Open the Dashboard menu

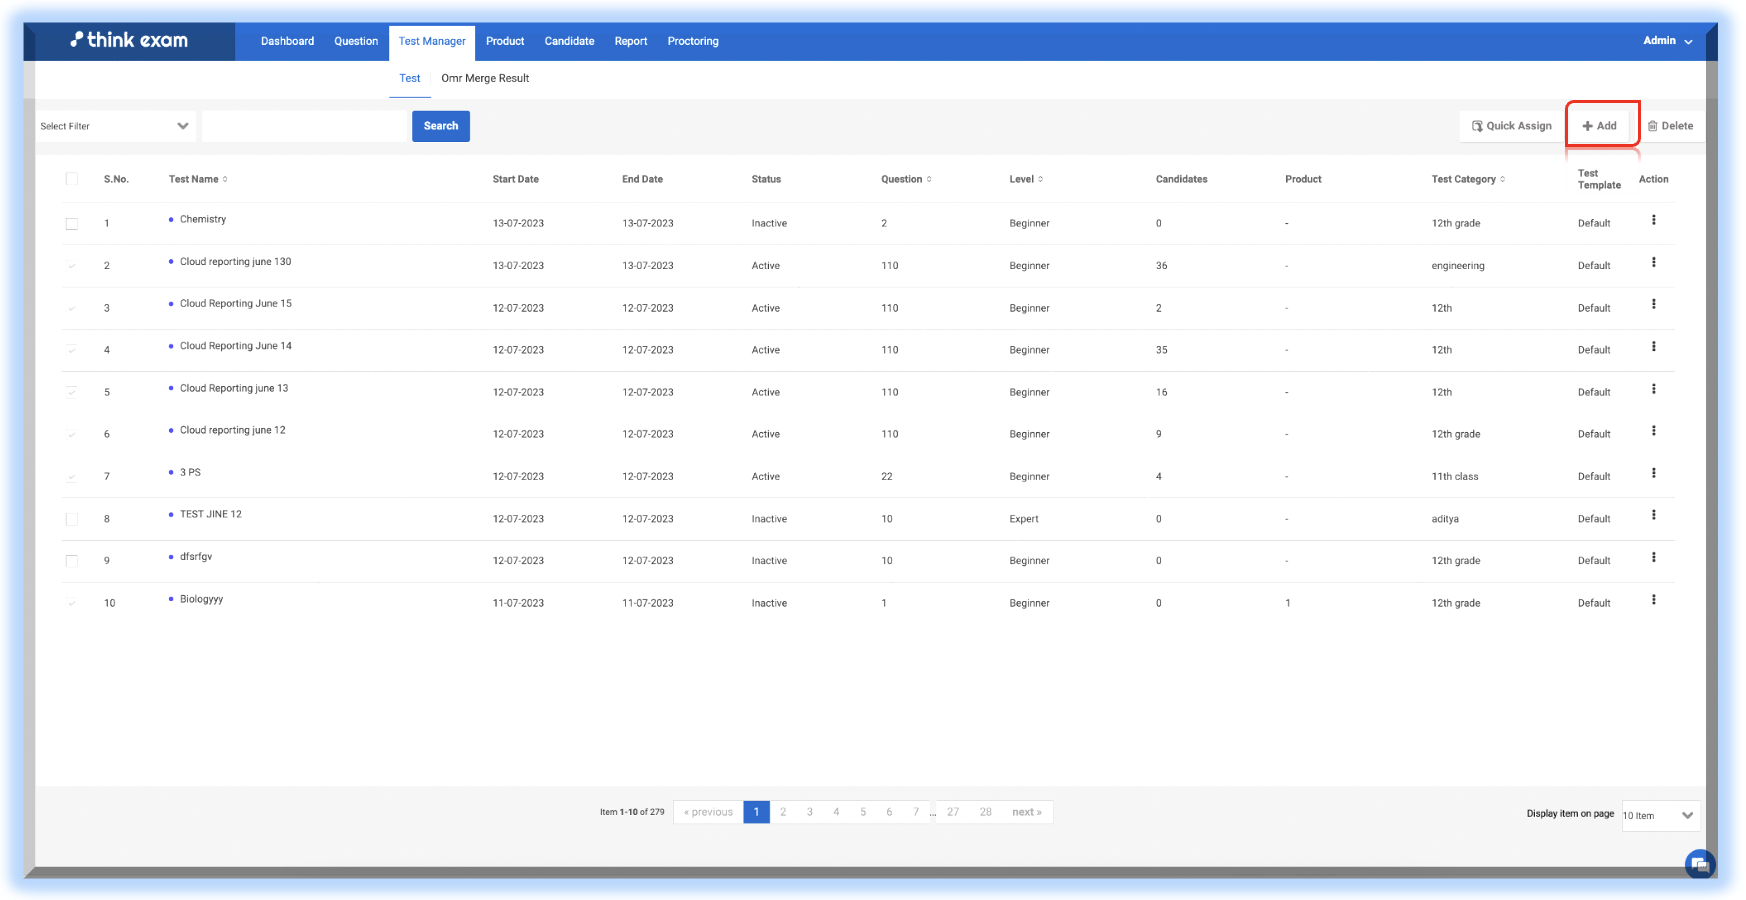pos(287,41)
